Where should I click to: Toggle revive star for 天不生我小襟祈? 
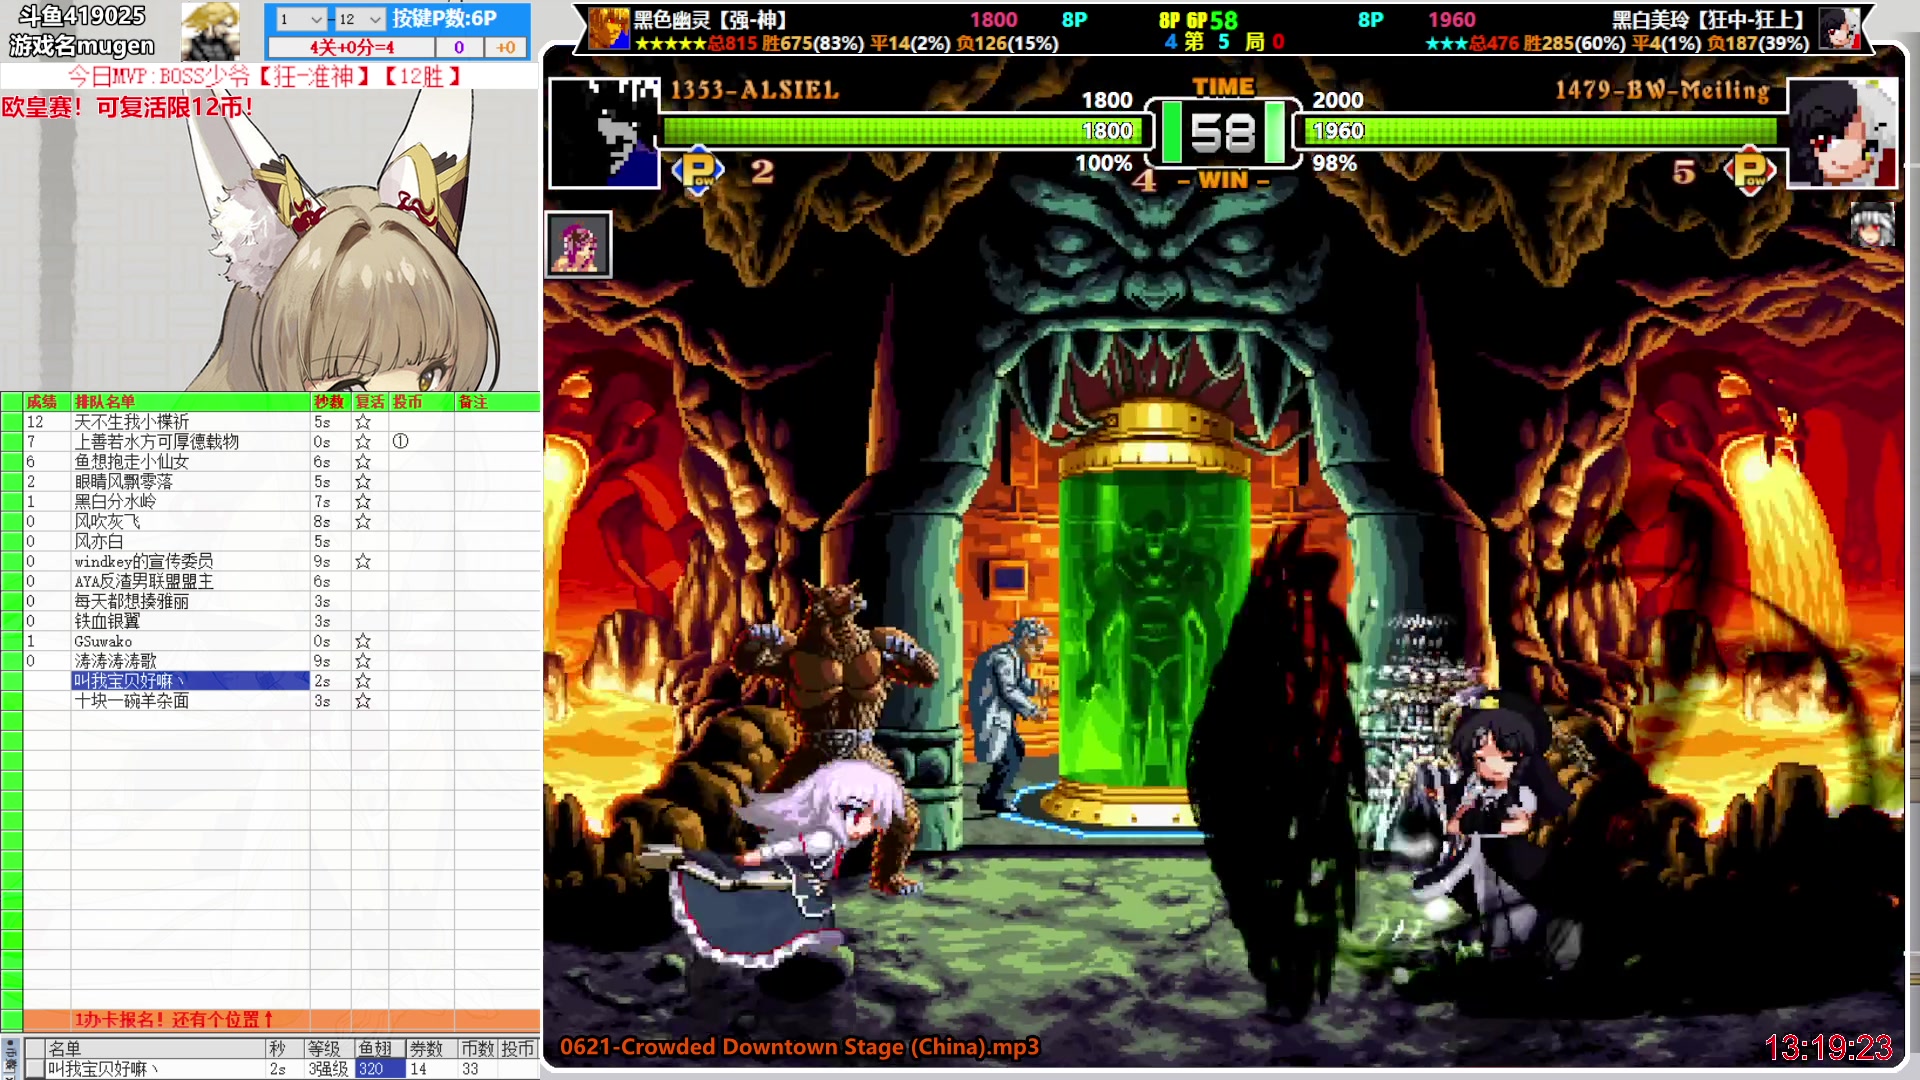pos(363,422)
